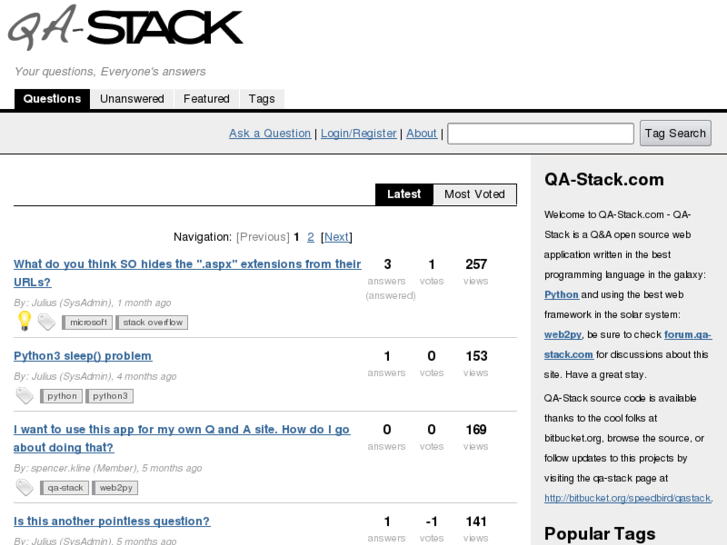Open the bitbucket.org/speedbird/qastack link
Screen dimensions: 727x545
coord(627,498)
